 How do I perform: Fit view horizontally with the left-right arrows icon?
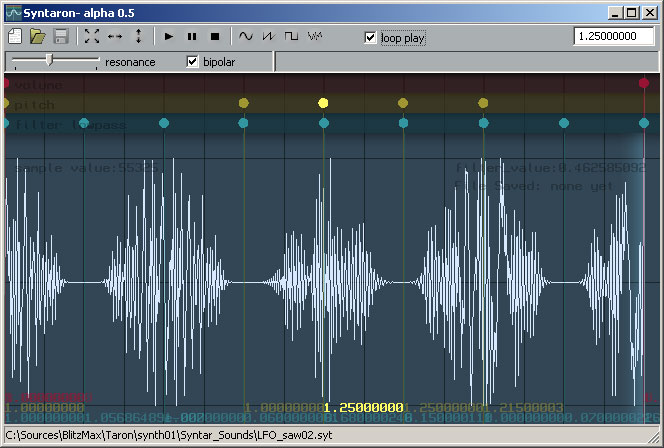tap(115, 36)
